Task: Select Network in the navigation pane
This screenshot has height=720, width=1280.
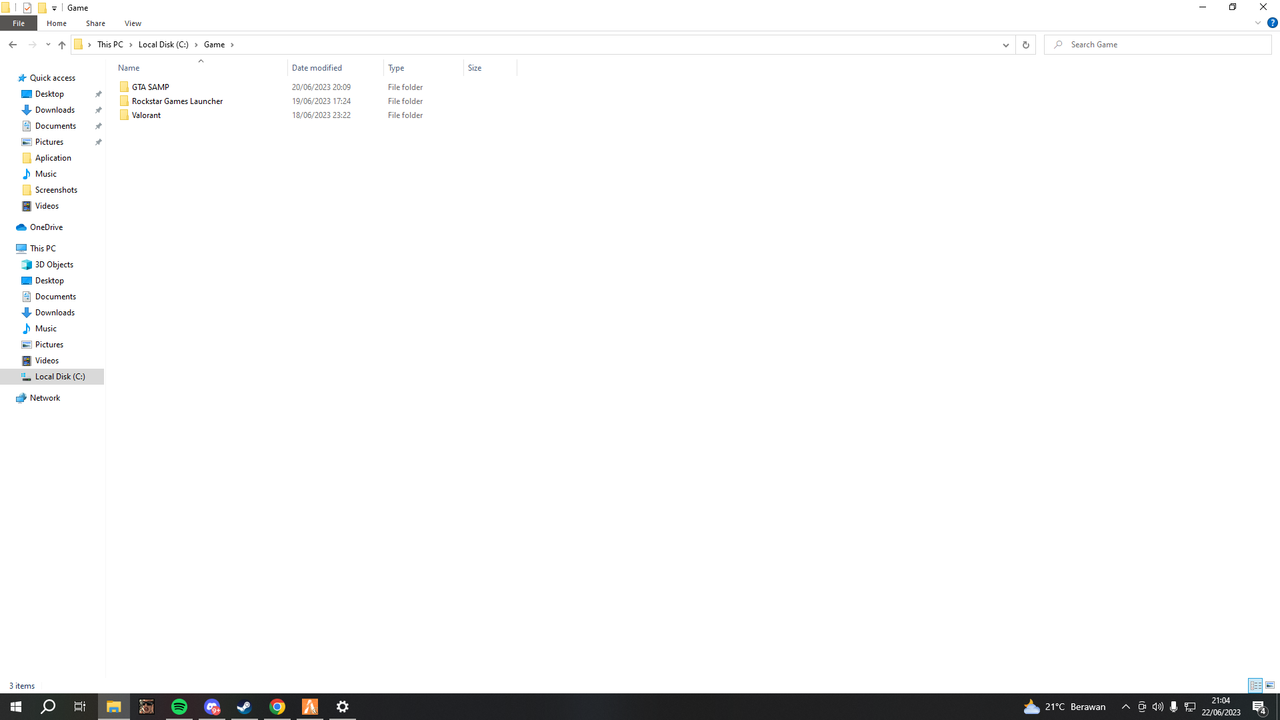Action: [x=44, y=398]
